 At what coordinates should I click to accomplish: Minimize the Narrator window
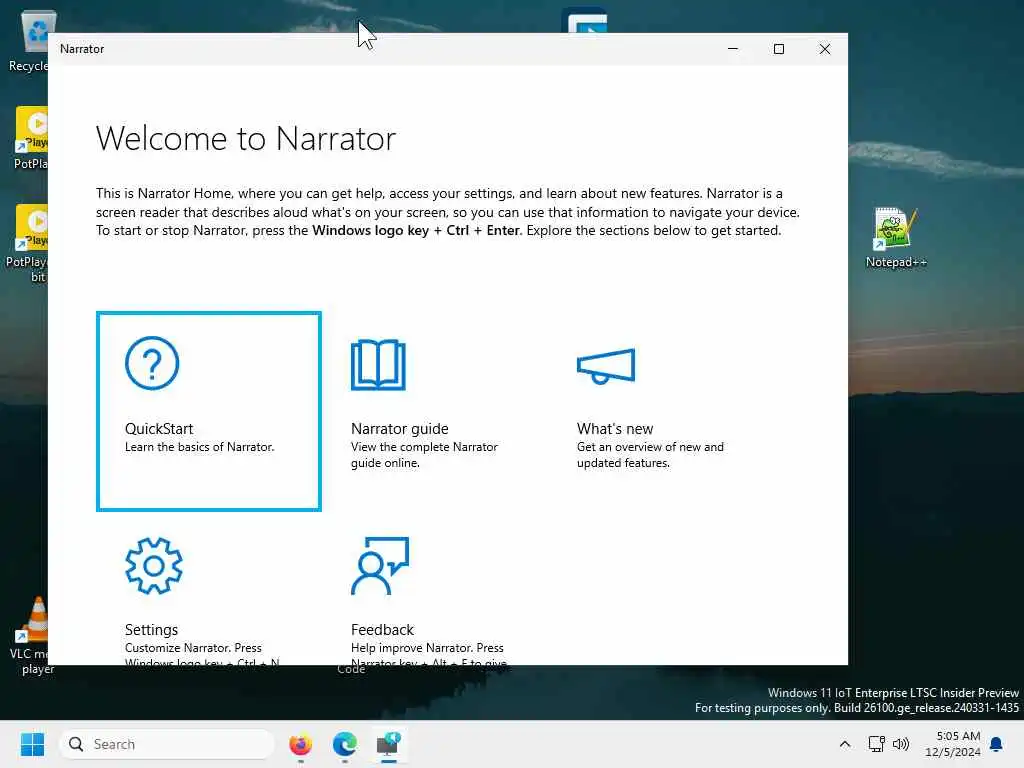pos(733,49)
